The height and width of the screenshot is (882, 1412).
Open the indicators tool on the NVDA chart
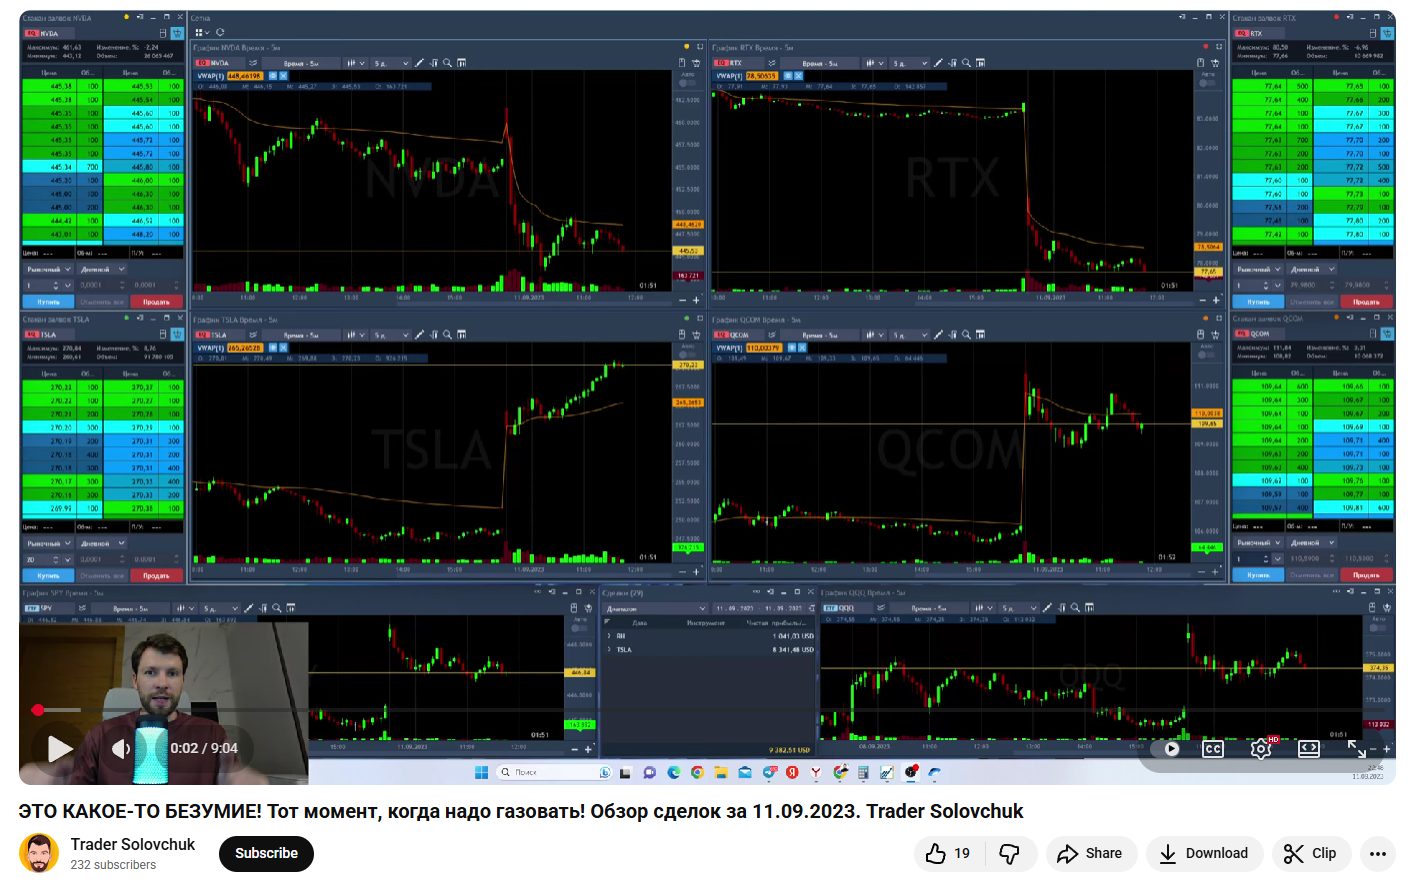(x=434, y=63)
